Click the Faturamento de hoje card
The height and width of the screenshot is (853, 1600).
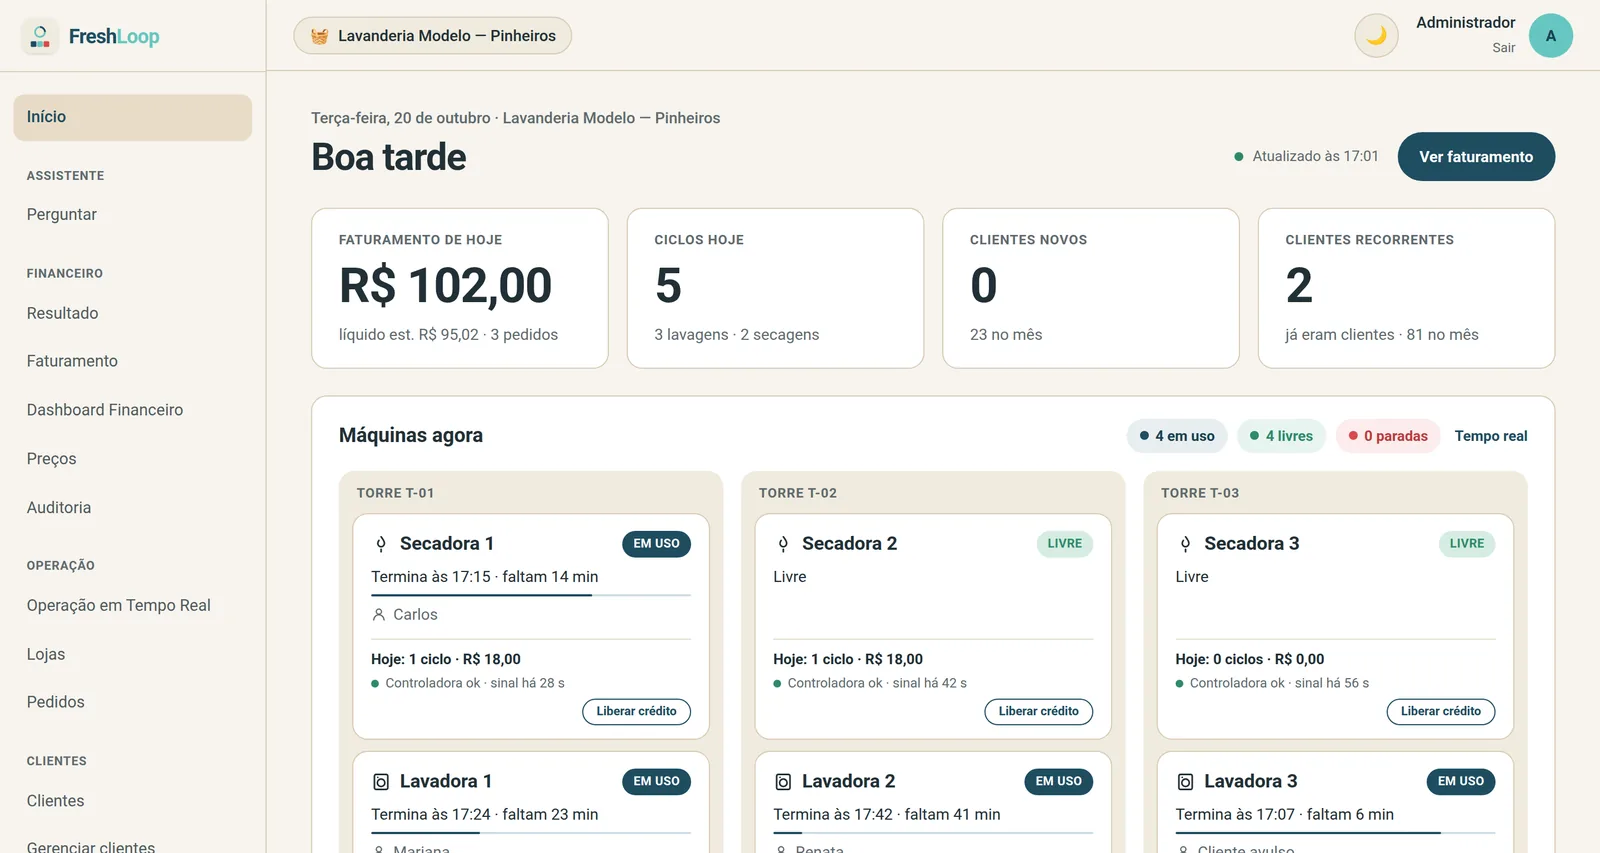tap(460, 288)
